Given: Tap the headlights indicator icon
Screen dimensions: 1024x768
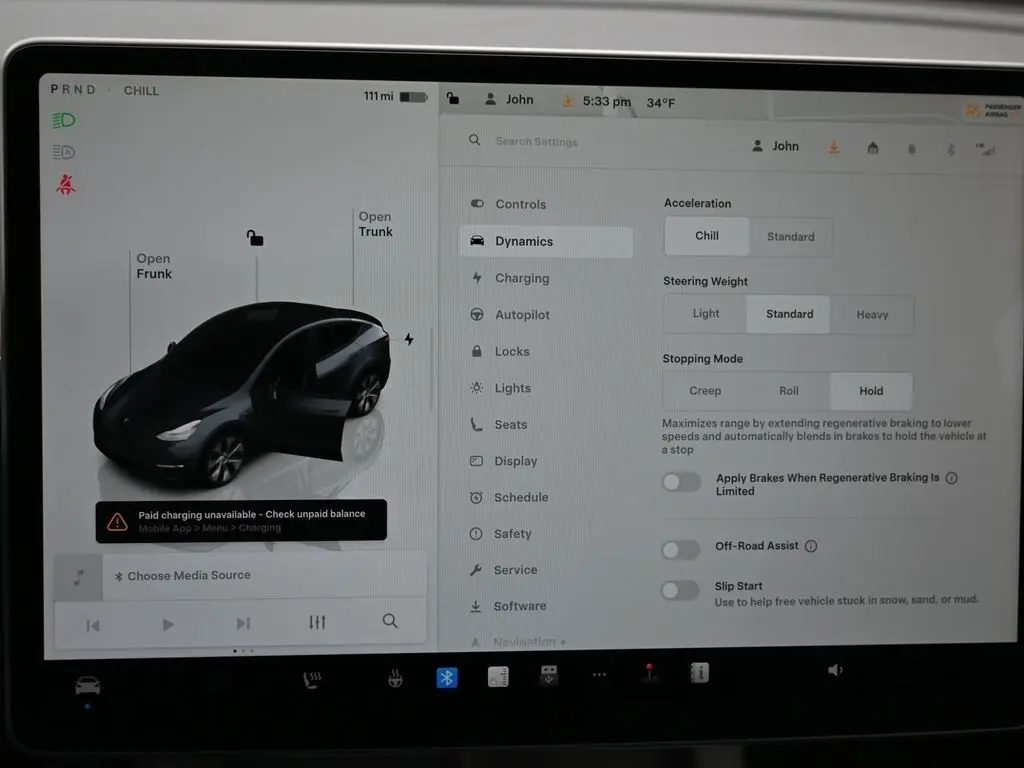Looking at the screenshot, I should pyautogui.click(x=64, y=121).
